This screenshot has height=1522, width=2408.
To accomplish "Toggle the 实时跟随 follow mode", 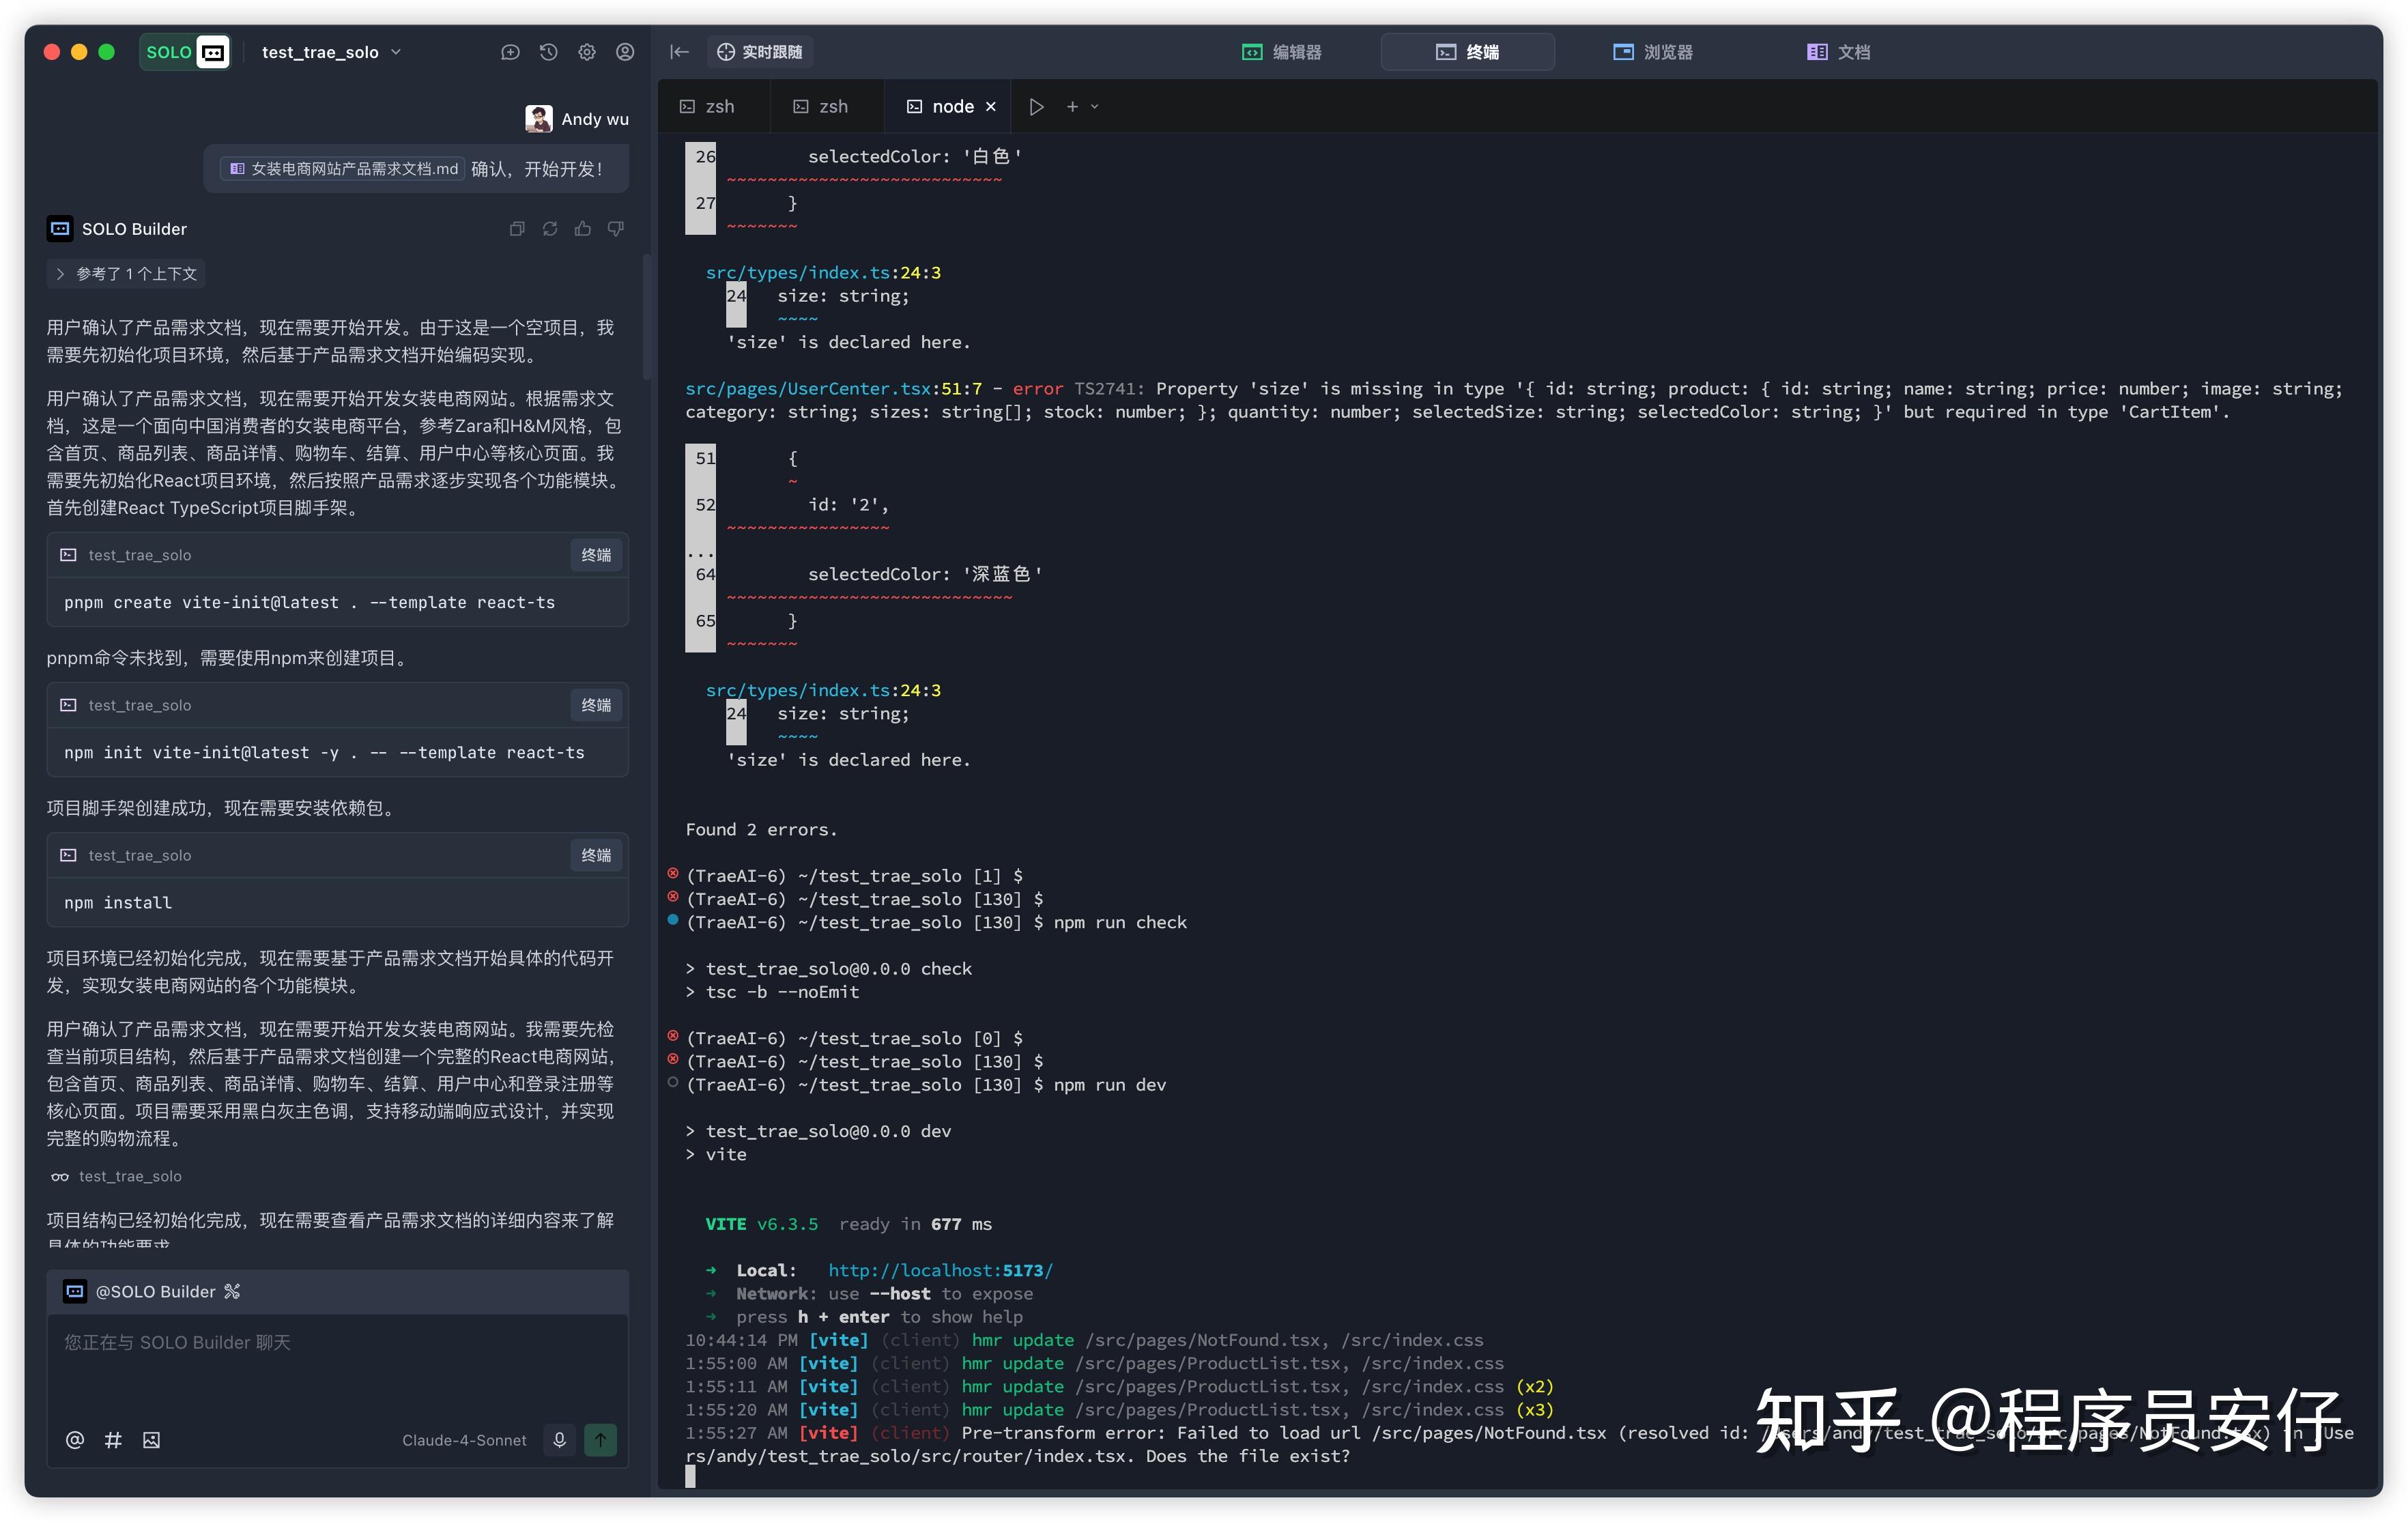I will (760, 51).
